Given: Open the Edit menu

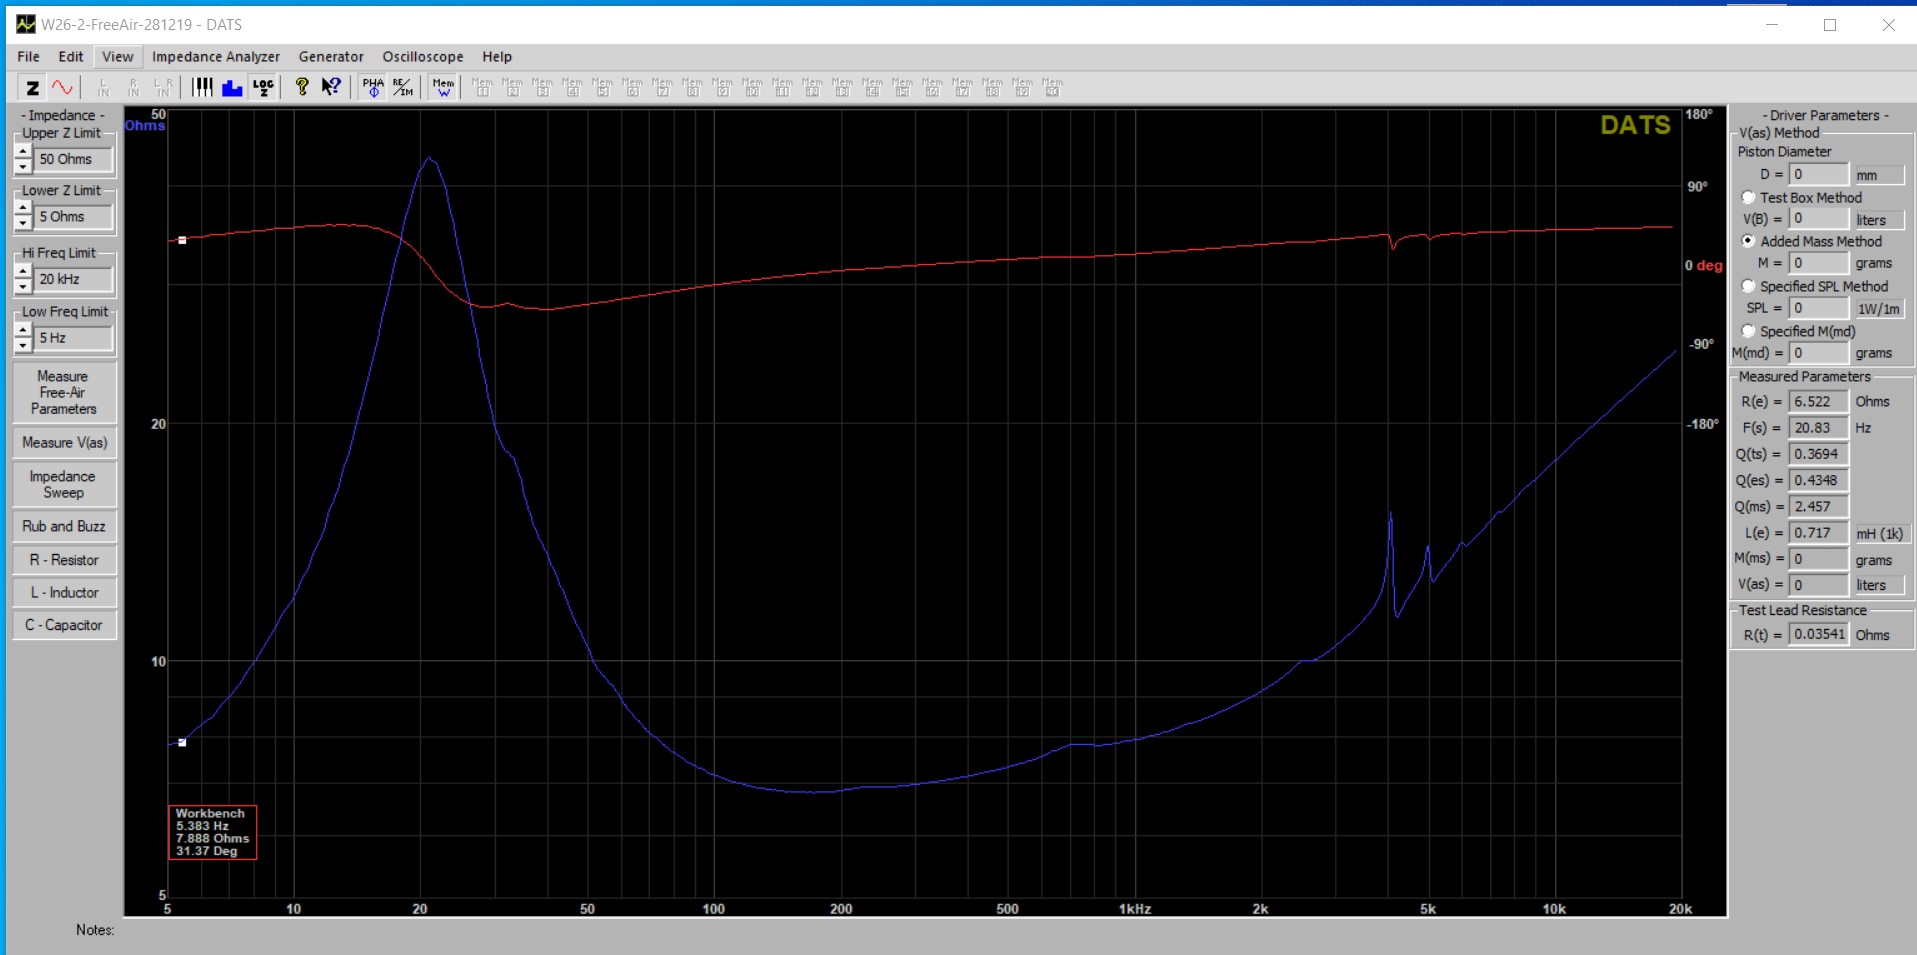Looking at the screenshot, I should point(71,57).
